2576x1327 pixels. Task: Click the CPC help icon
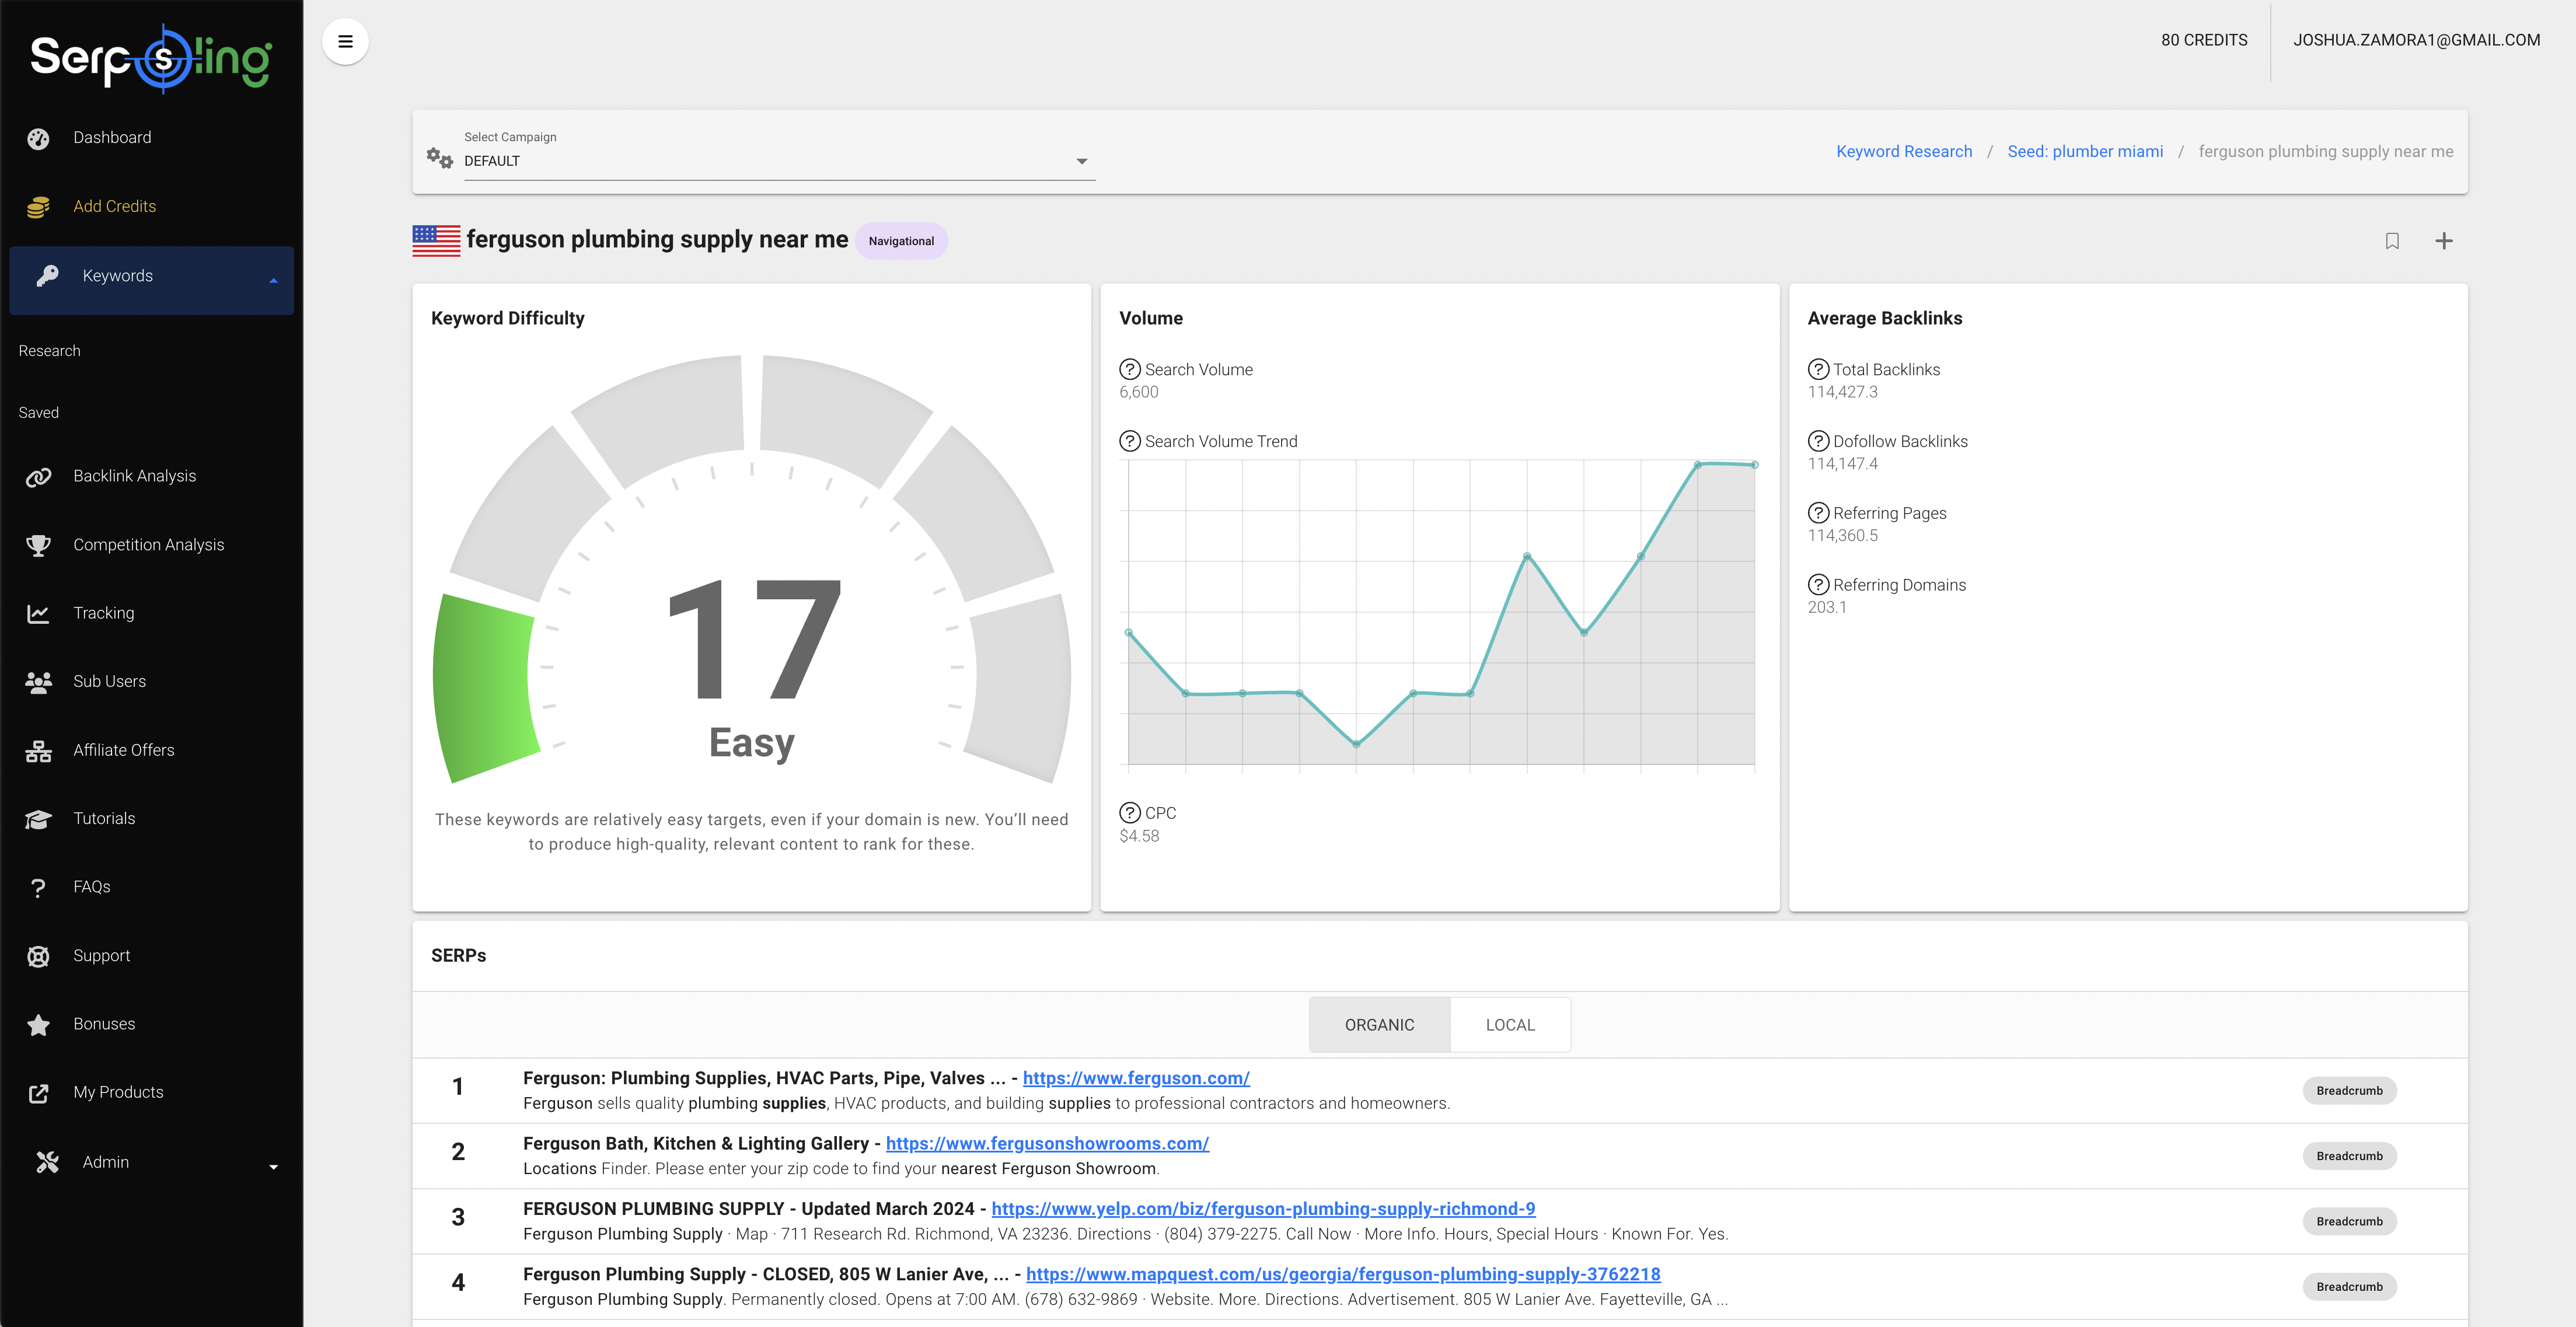[1129, 813]
